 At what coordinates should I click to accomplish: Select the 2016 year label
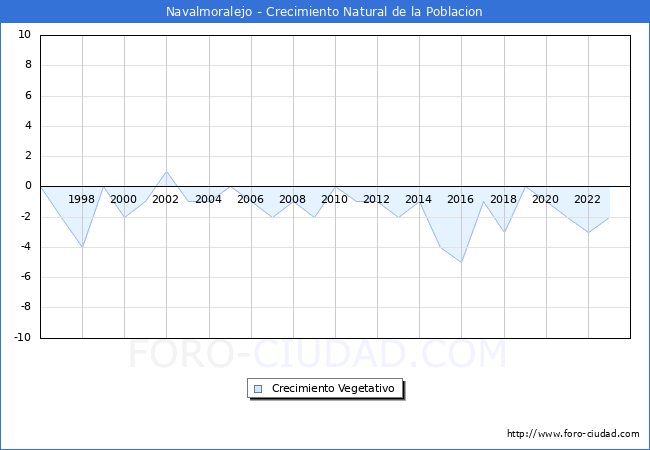(461, 199)
